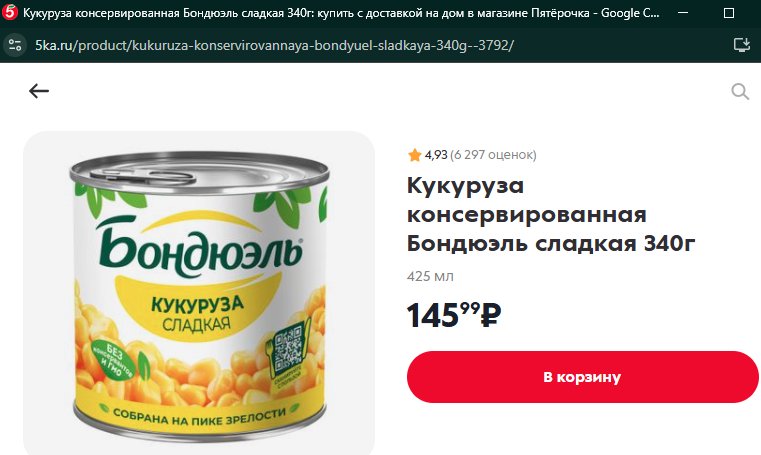Screen dimensions: 761x455
Task: Click the QR code on the can
Action: click(x=287, y=347)
